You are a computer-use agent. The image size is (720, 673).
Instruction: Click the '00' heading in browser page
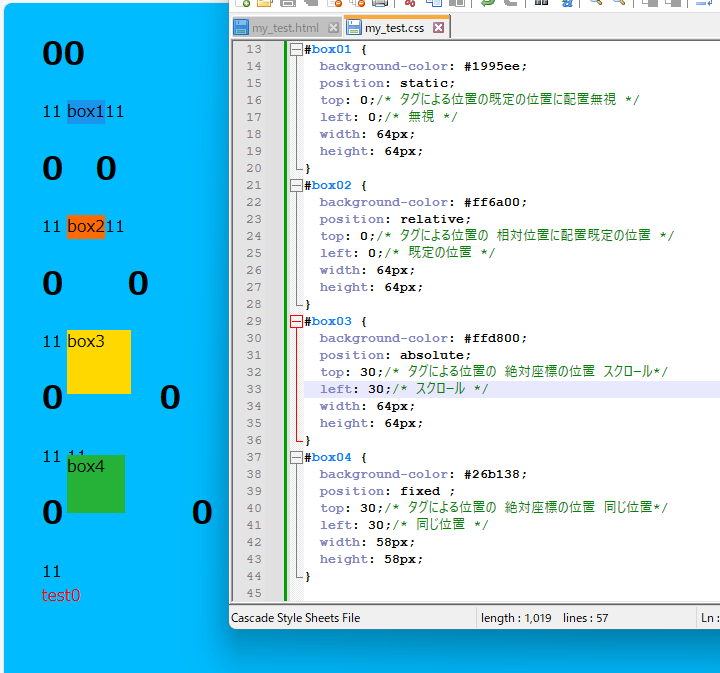[63, 53]
